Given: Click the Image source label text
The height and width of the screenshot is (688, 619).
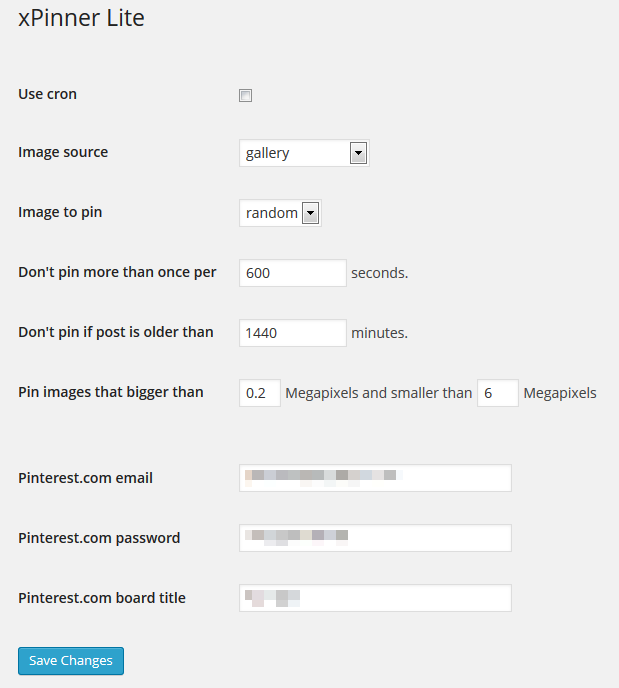Looking at the screenshot, I should coord(63,152).
